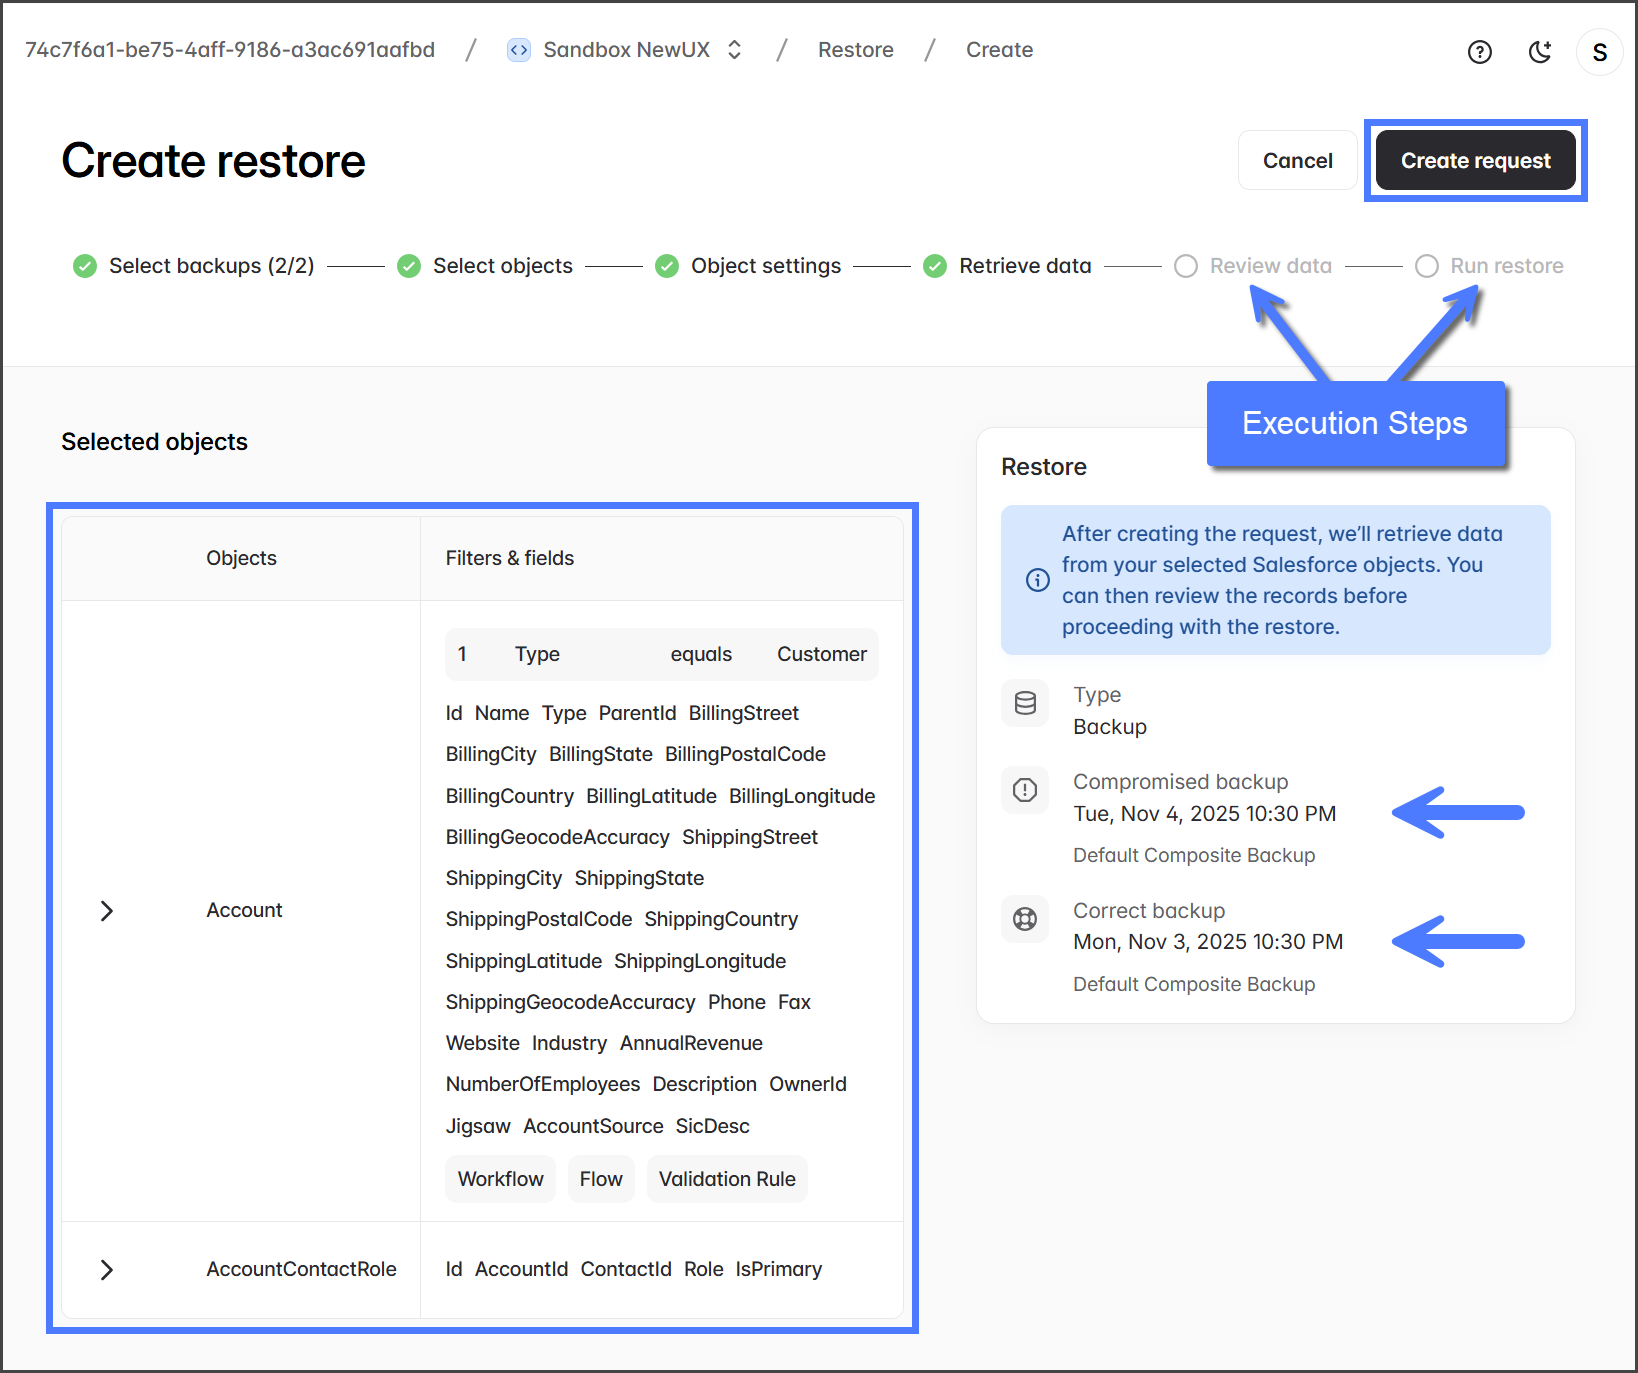Image resolution: width=1638 pixels, height=1373 pixels.
Task: Click the Cancel button
Action: [1297, 161]
